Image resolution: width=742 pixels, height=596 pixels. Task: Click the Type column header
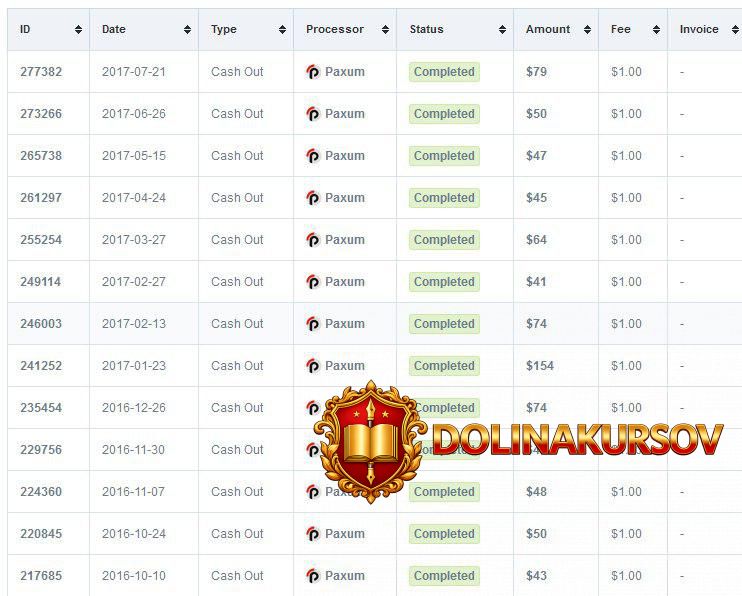(224, 30)
